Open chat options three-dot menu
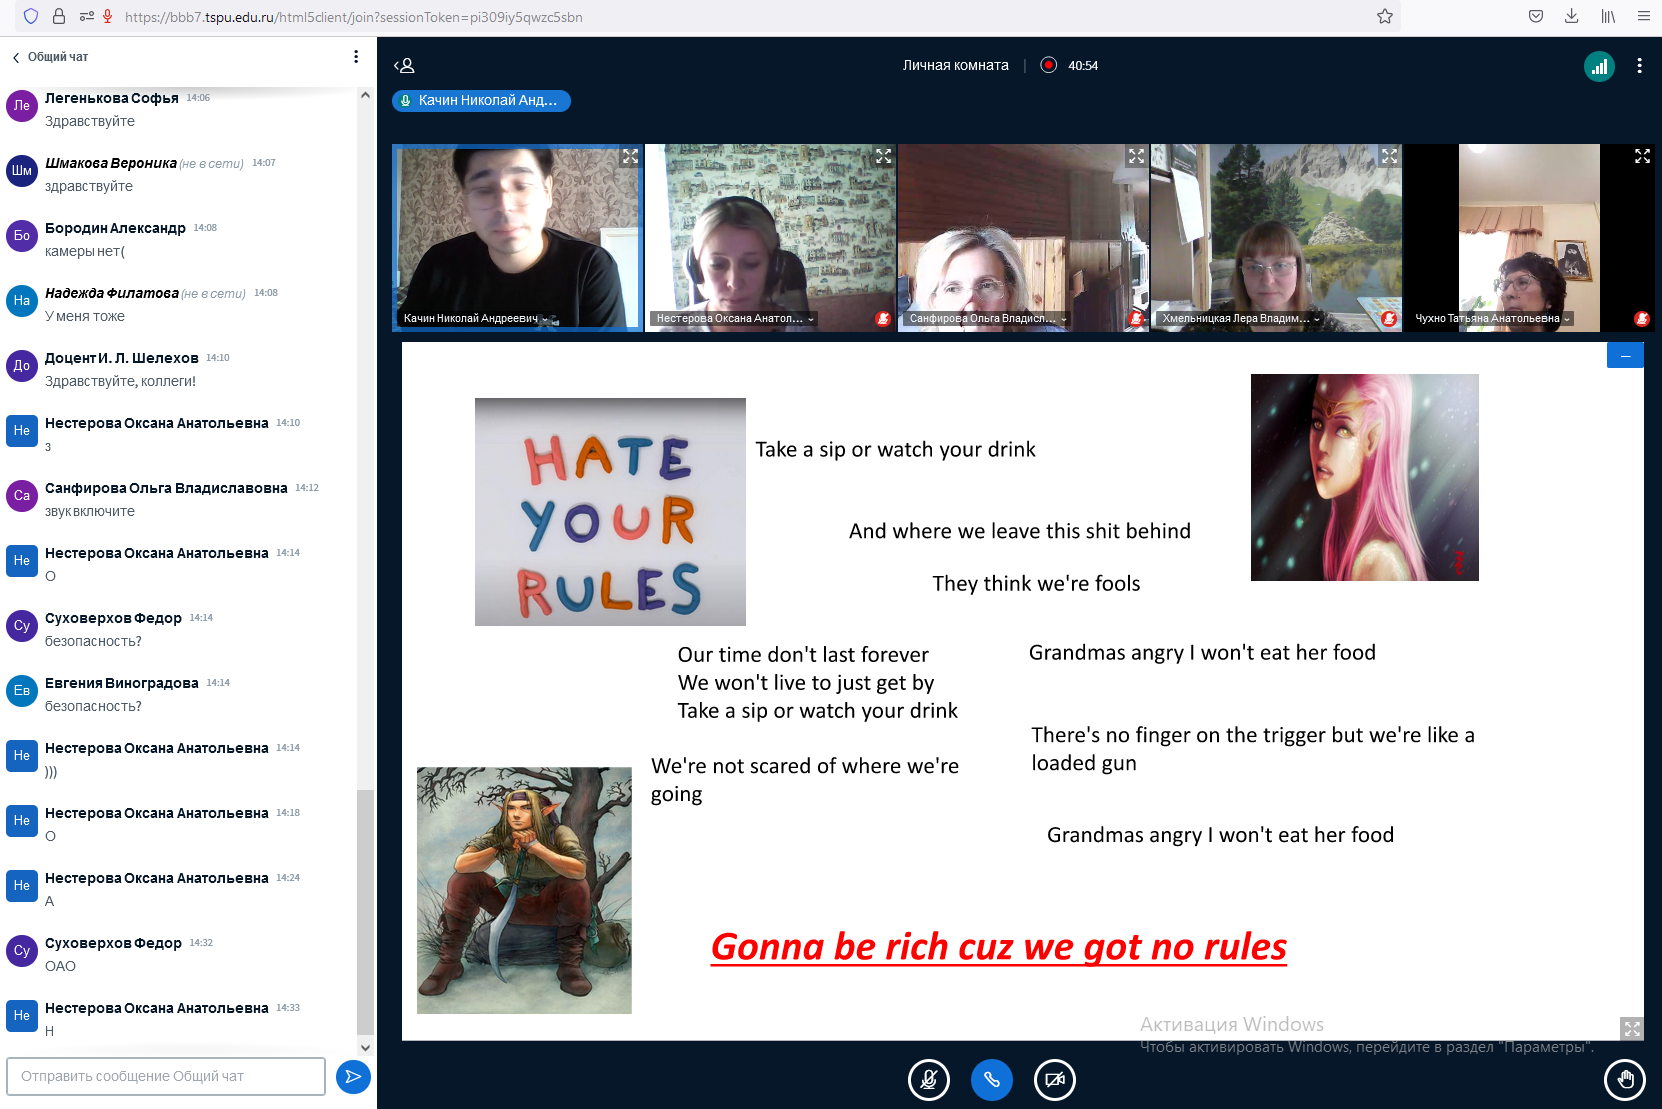 click(356, 57)
